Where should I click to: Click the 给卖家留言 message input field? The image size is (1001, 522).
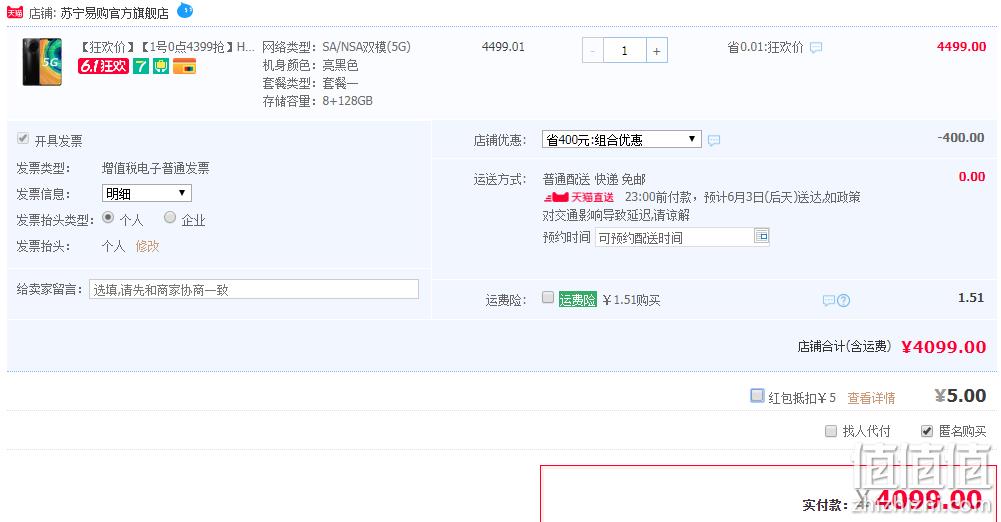coord(254,289)
